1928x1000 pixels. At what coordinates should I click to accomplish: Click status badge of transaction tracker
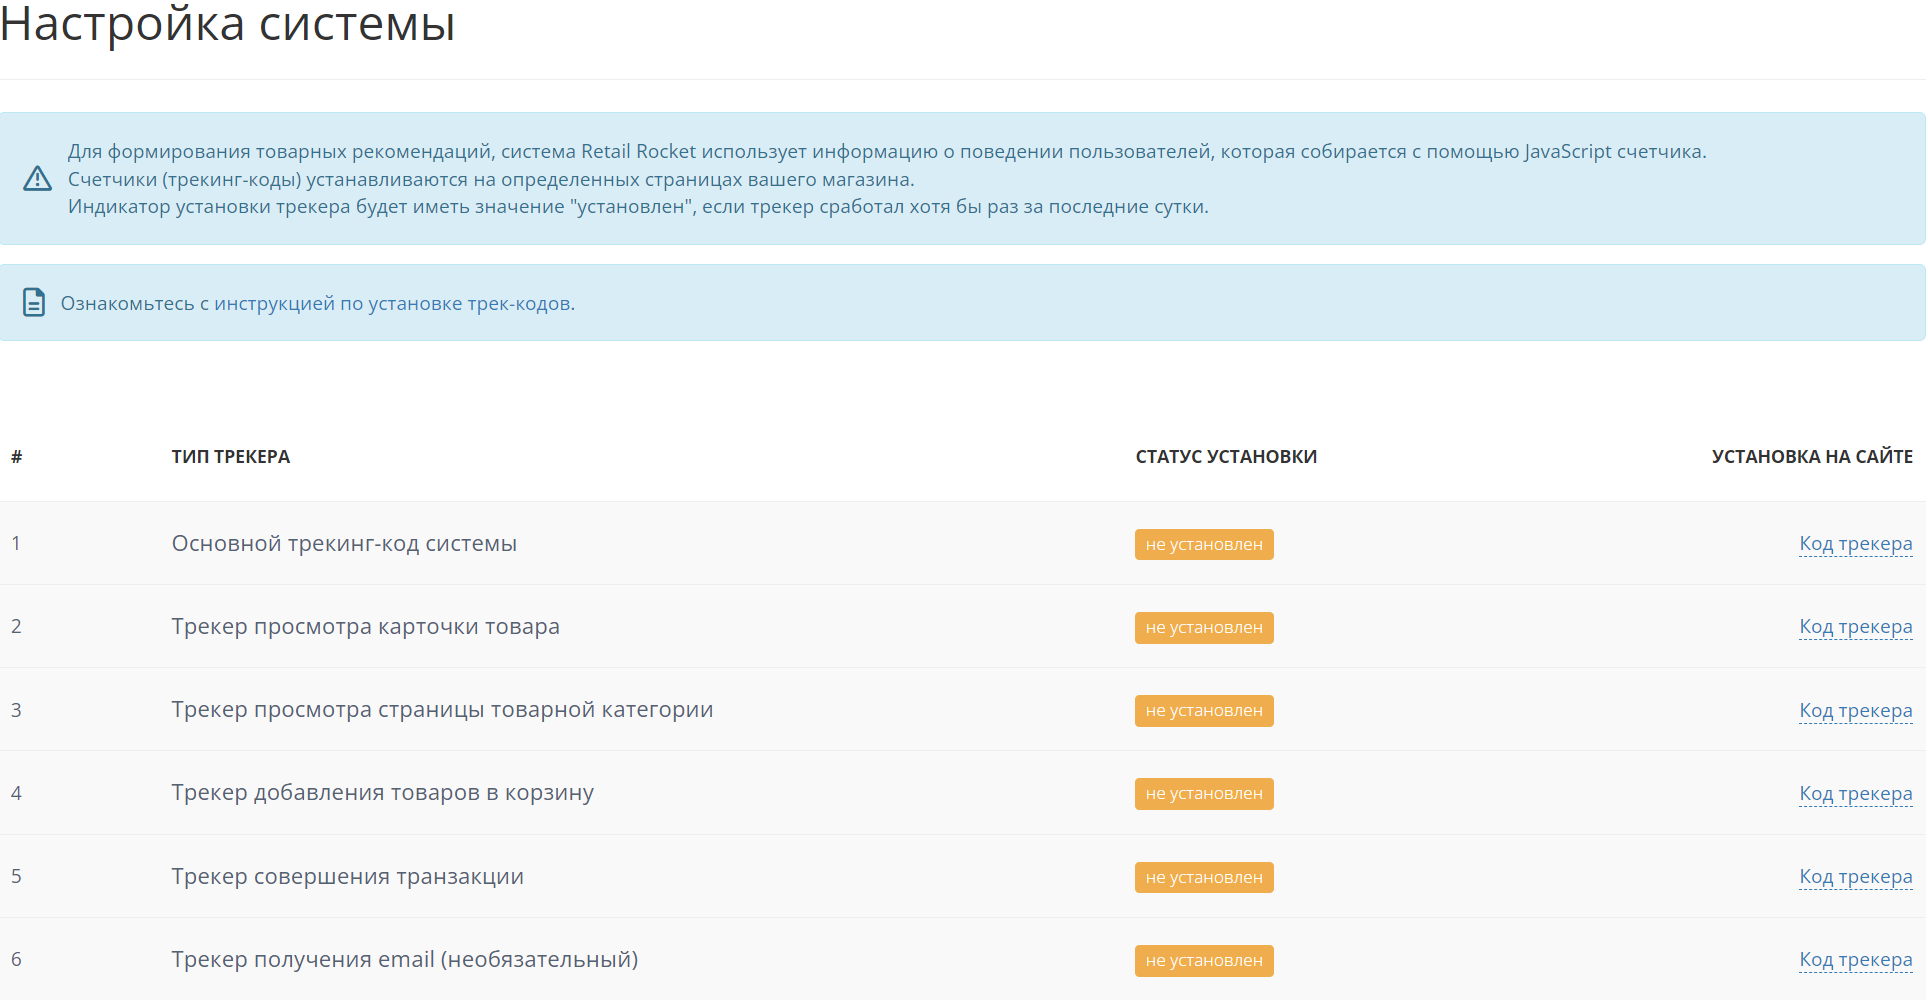pyautogui.click(x=1203, y=878)
